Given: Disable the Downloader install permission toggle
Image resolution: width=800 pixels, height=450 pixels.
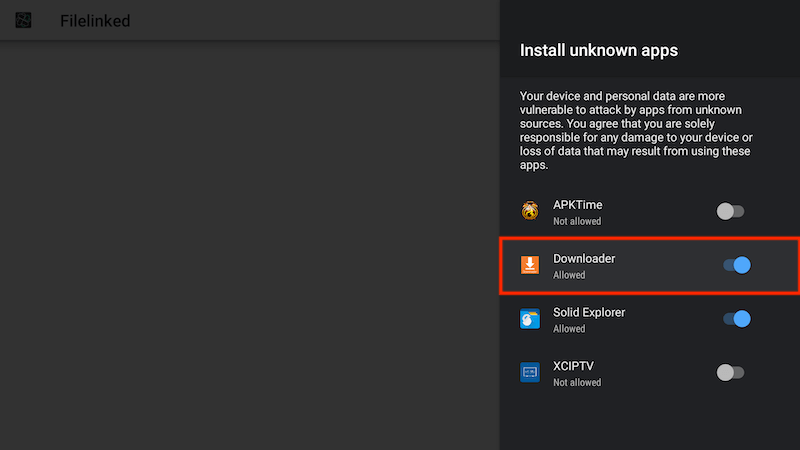Looking at the screenshot, I should [x=737, y=265].
